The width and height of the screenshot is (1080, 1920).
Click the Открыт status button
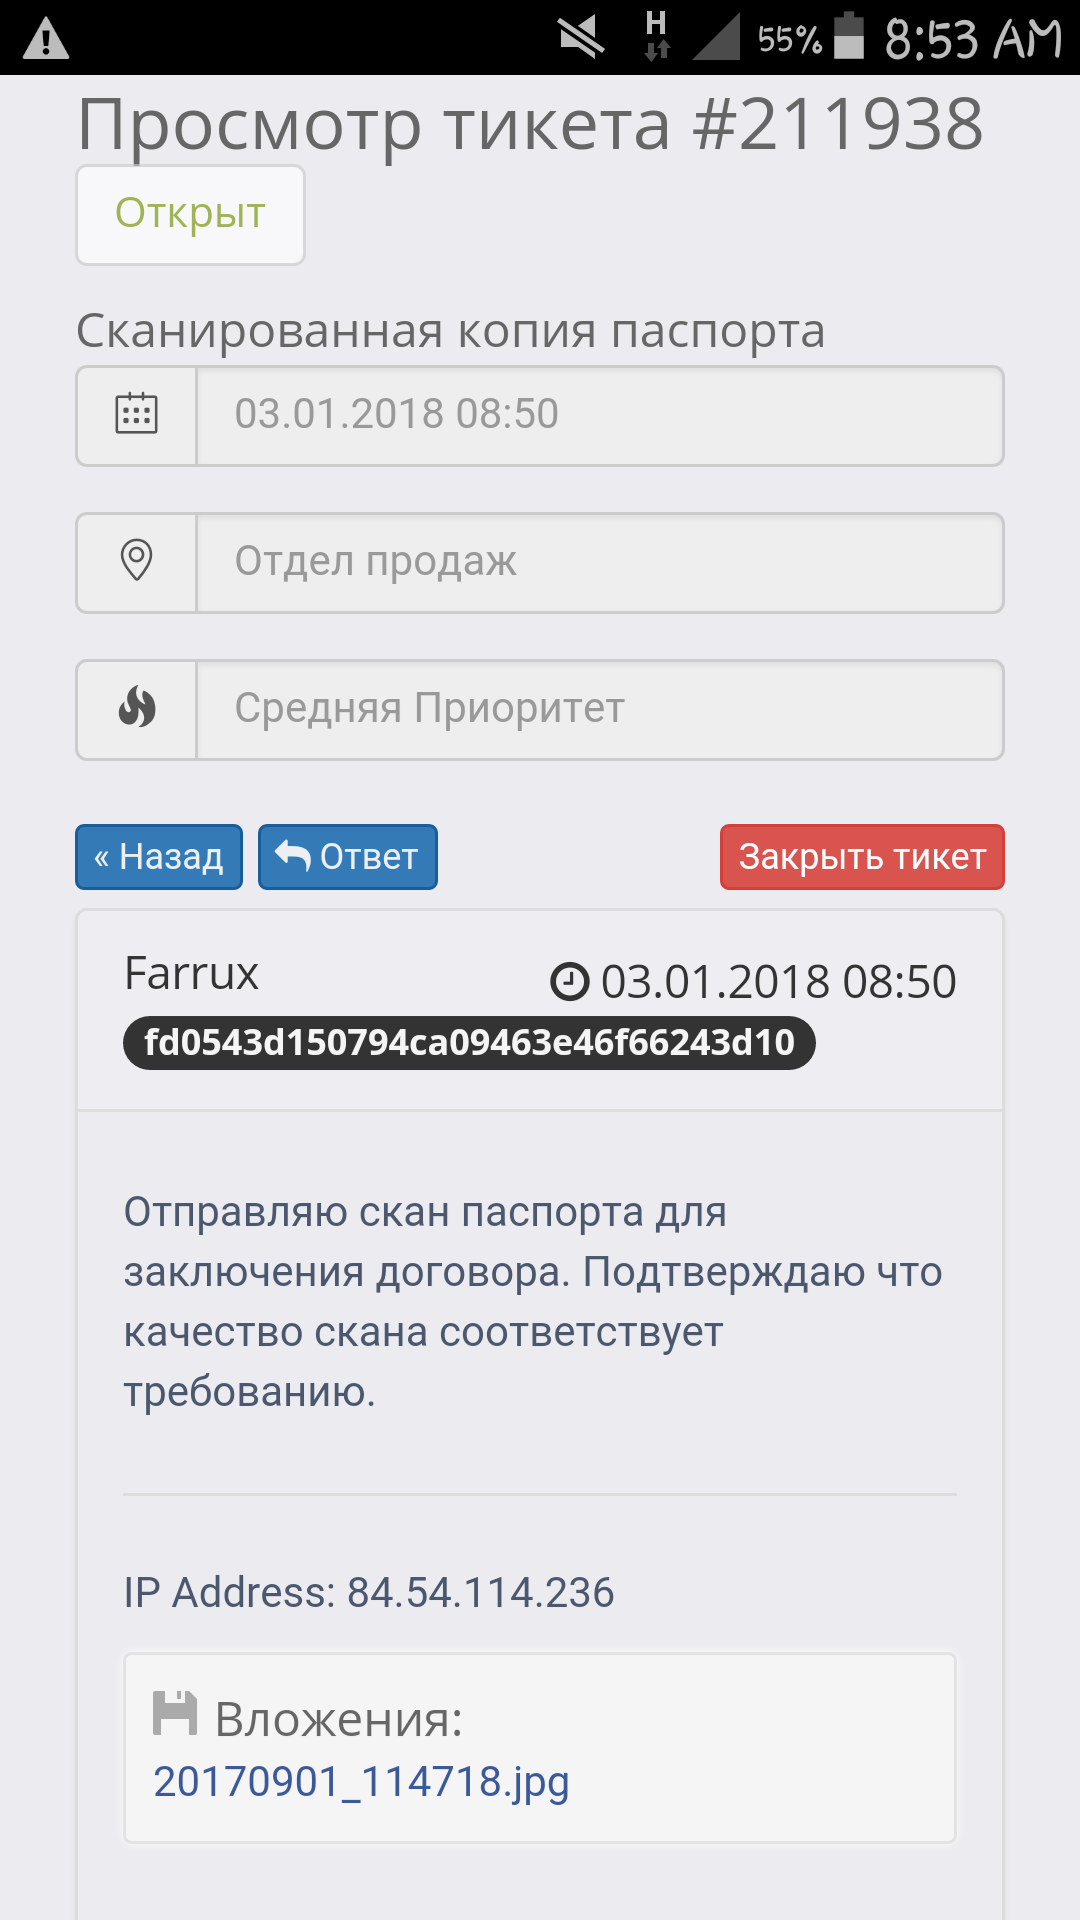click(x=190, y=214)
